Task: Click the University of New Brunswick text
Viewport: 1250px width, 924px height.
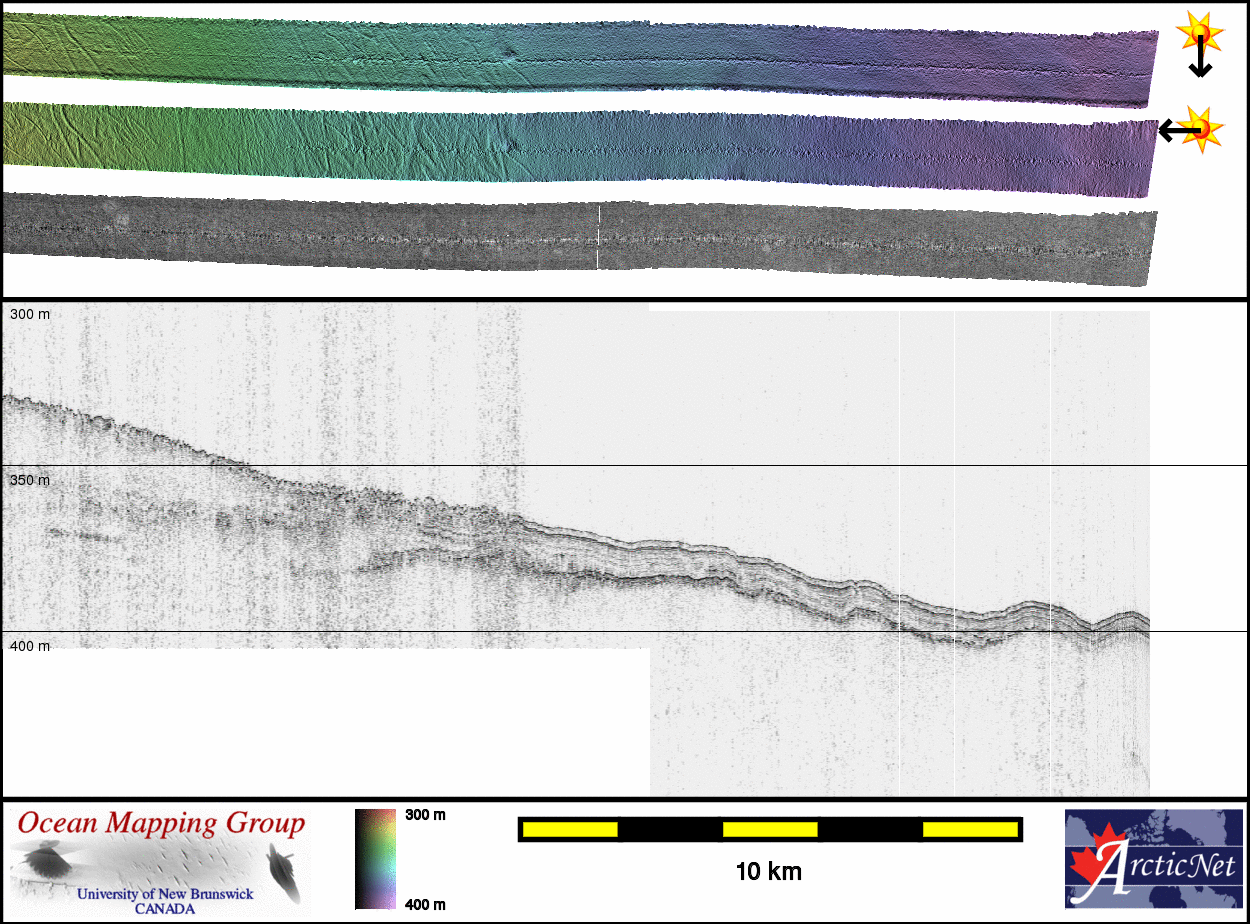Action: coord(165,894)
